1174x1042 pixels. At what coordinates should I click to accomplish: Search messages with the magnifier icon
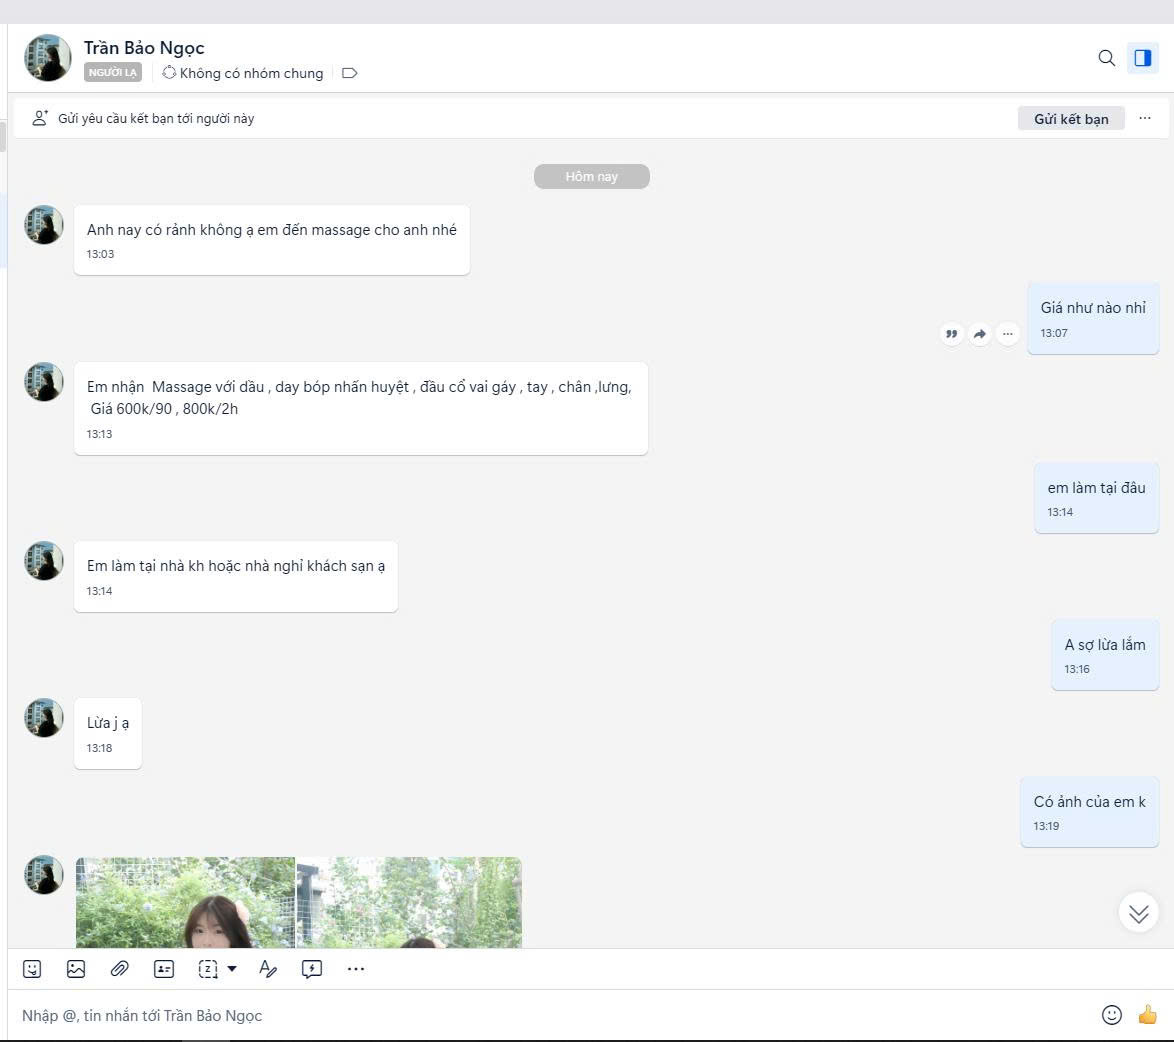(x=1106, y=58)
